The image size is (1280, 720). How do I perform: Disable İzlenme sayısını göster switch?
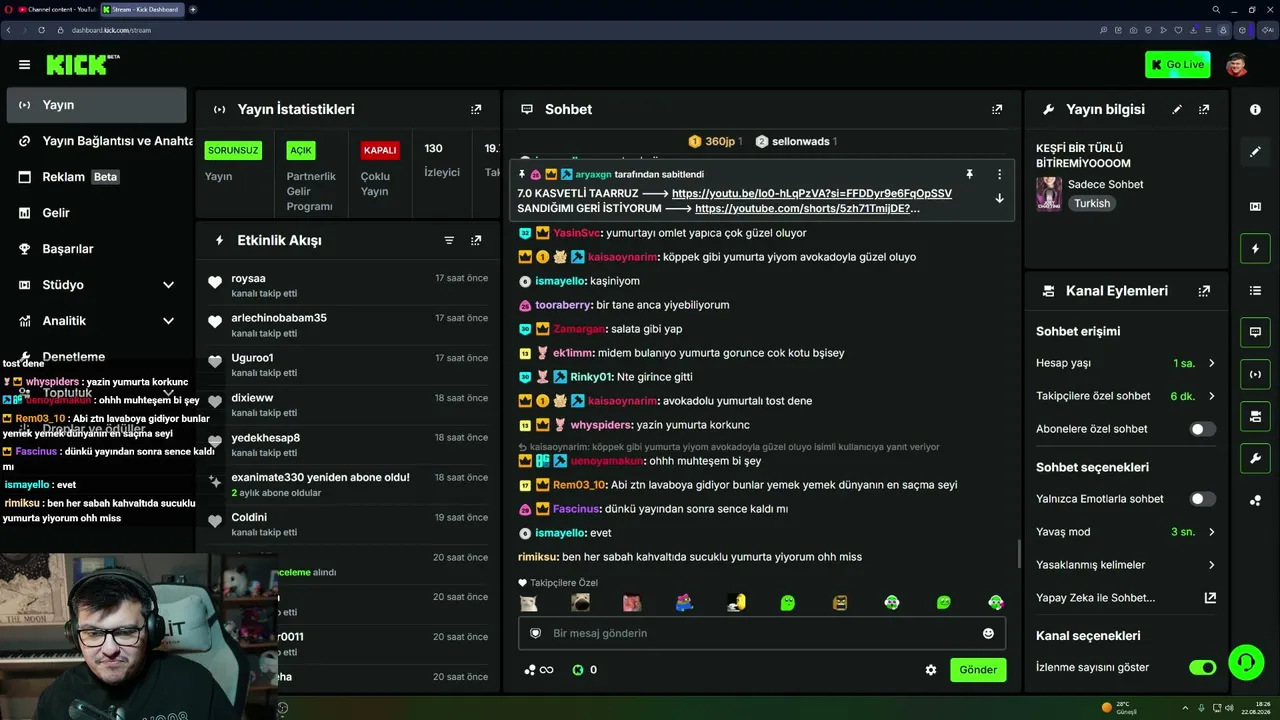[1202, 667]
